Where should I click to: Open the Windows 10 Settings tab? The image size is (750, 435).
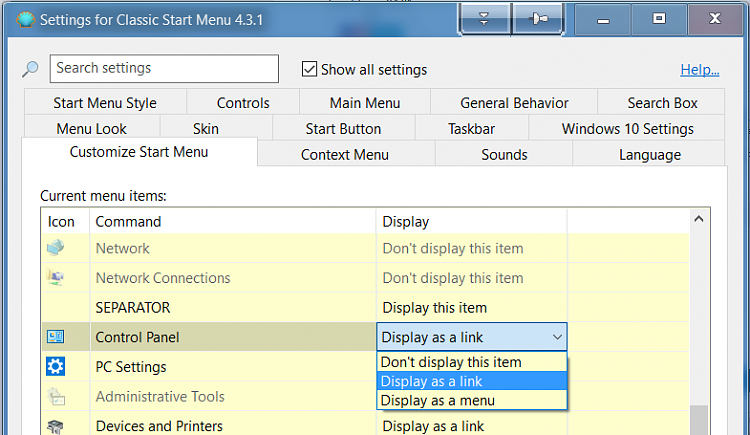pyautogui.click(x=628, y=128)
